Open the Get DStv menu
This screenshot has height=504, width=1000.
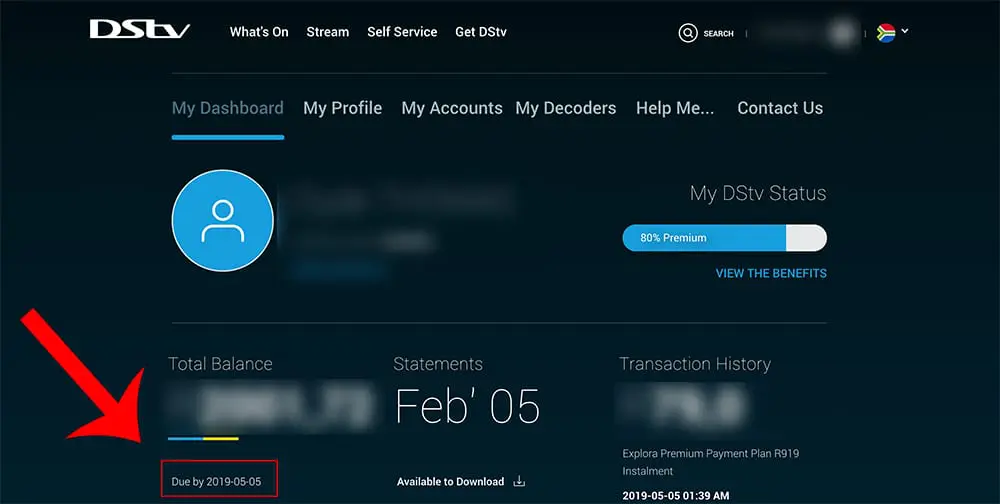click(x=481, y=32)
